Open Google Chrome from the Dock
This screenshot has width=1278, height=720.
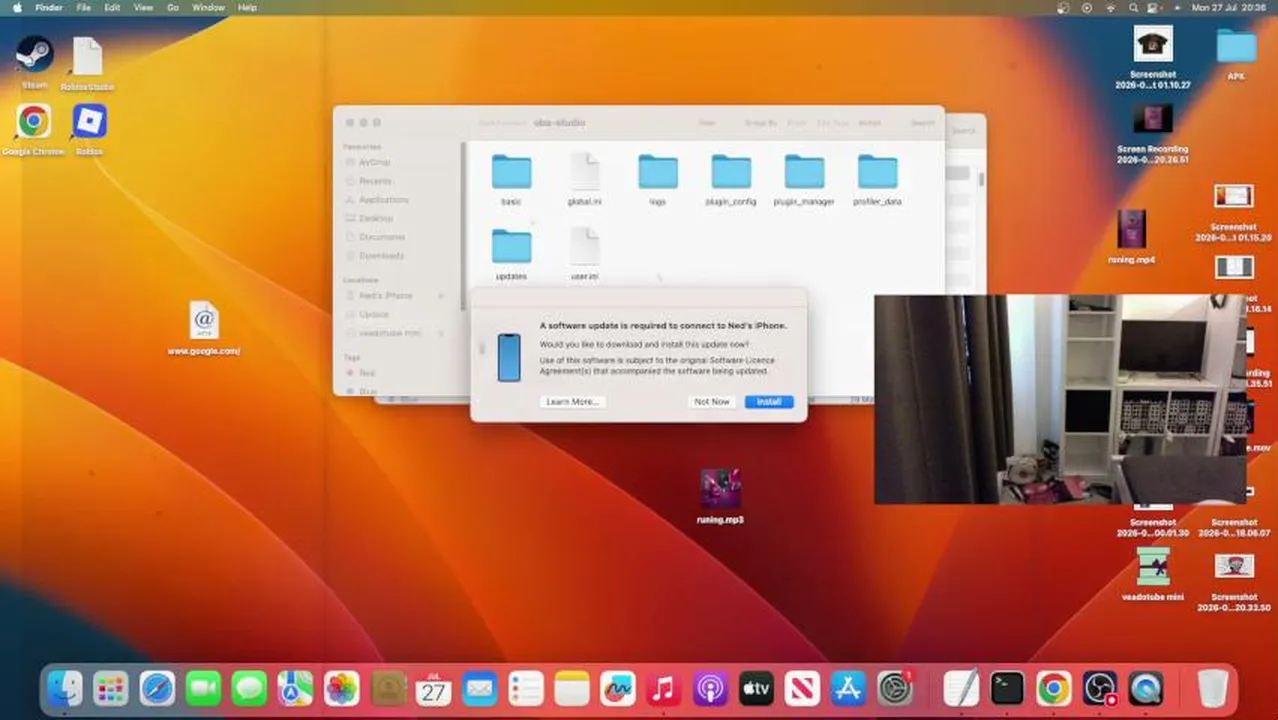(1053, 688)
